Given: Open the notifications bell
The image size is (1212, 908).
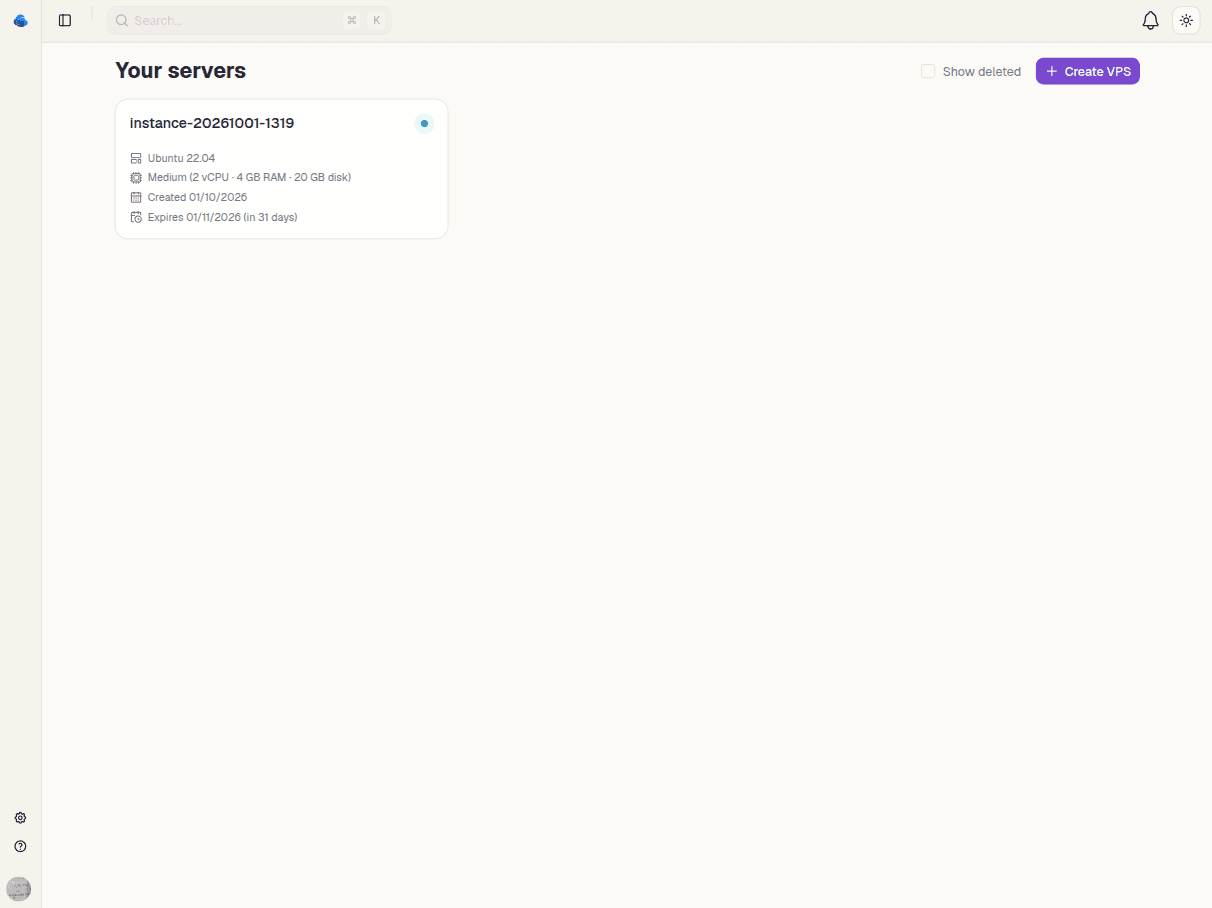Looking at the screenshot, I should (1150, 20).
